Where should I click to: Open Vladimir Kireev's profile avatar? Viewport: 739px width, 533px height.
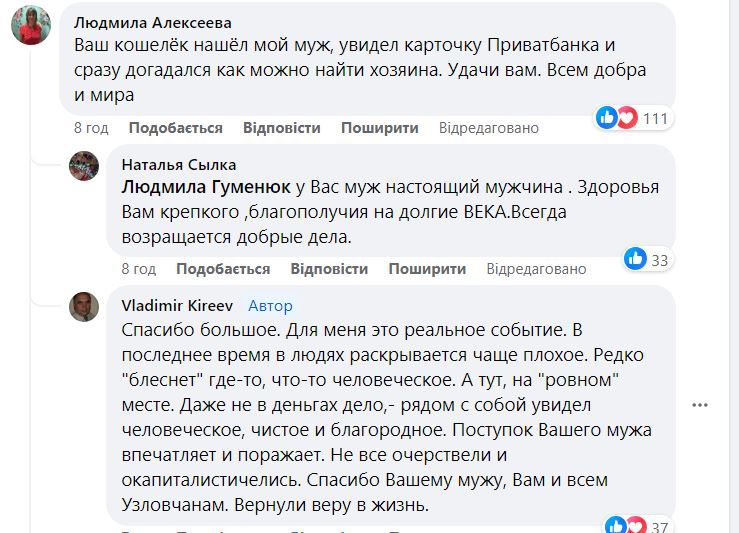pyautogui.click(x=84, y=307)
